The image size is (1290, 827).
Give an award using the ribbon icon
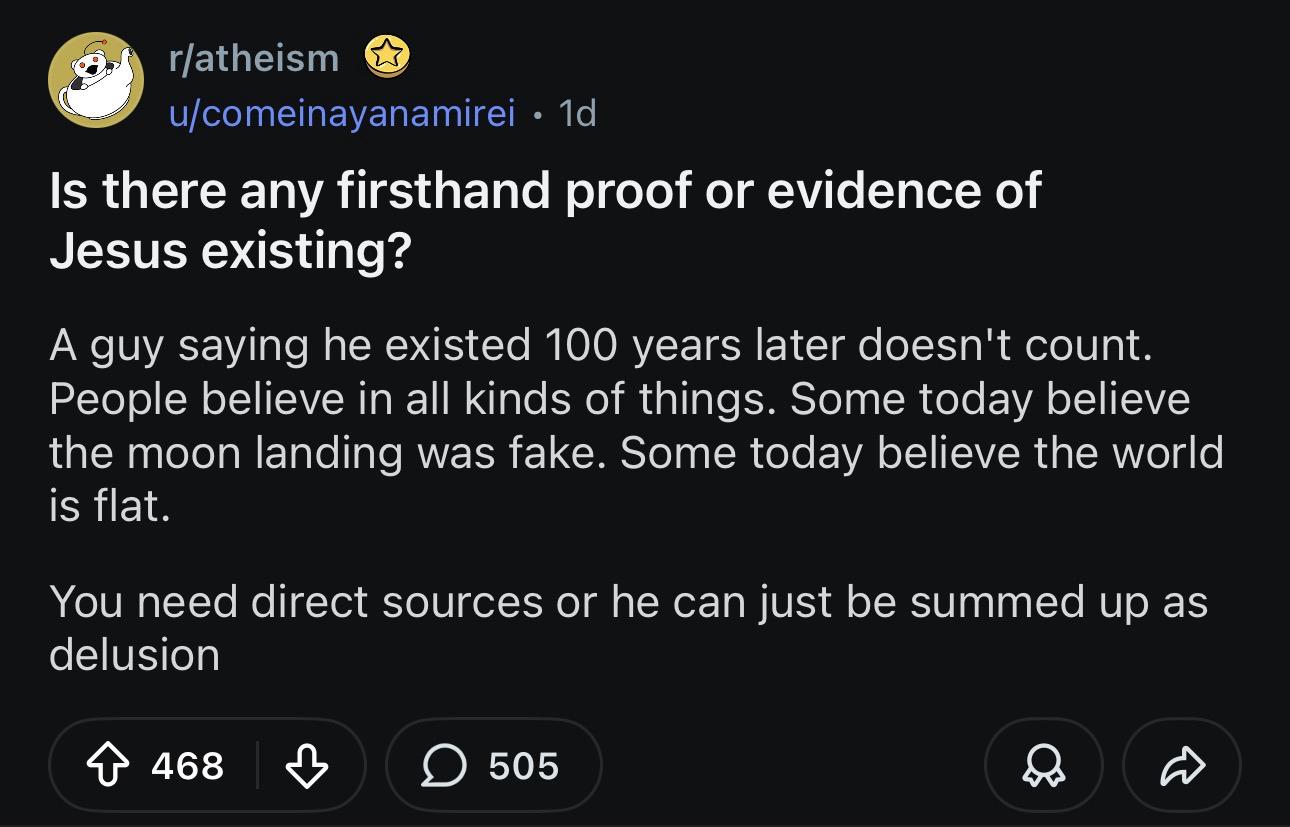point(1043,766)
